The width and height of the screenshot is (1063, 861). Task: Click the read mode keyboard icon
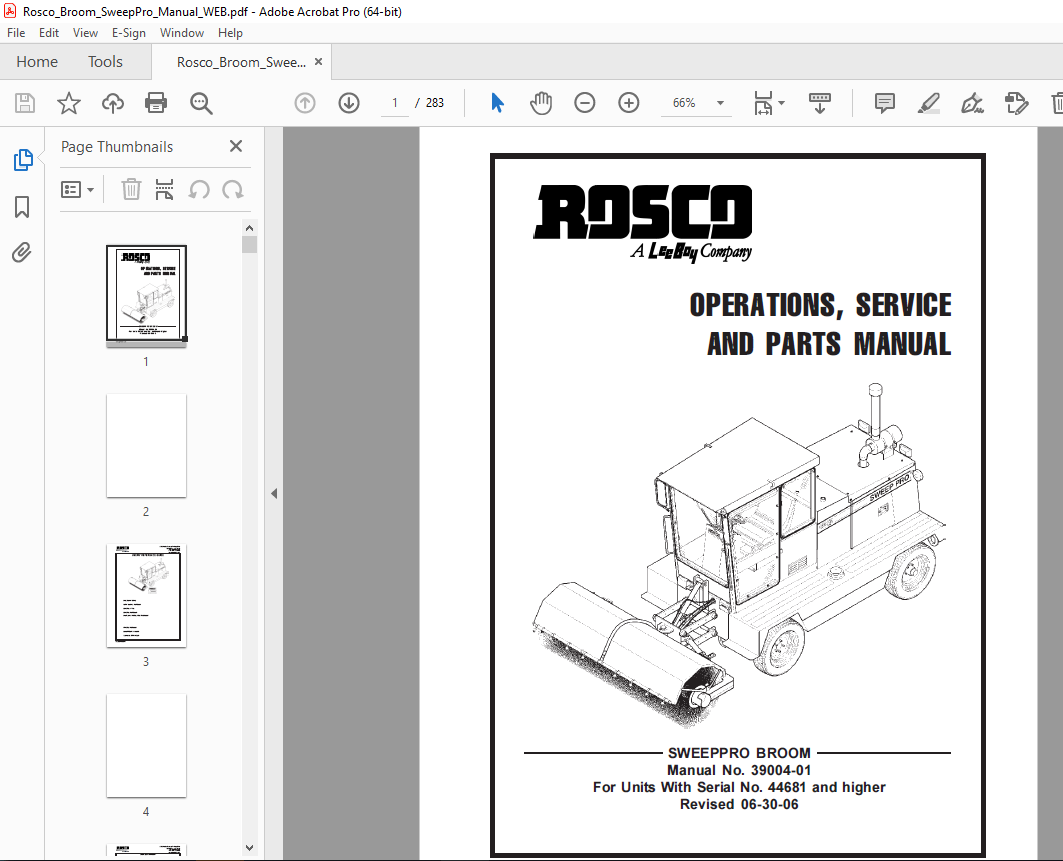[820, 103]
